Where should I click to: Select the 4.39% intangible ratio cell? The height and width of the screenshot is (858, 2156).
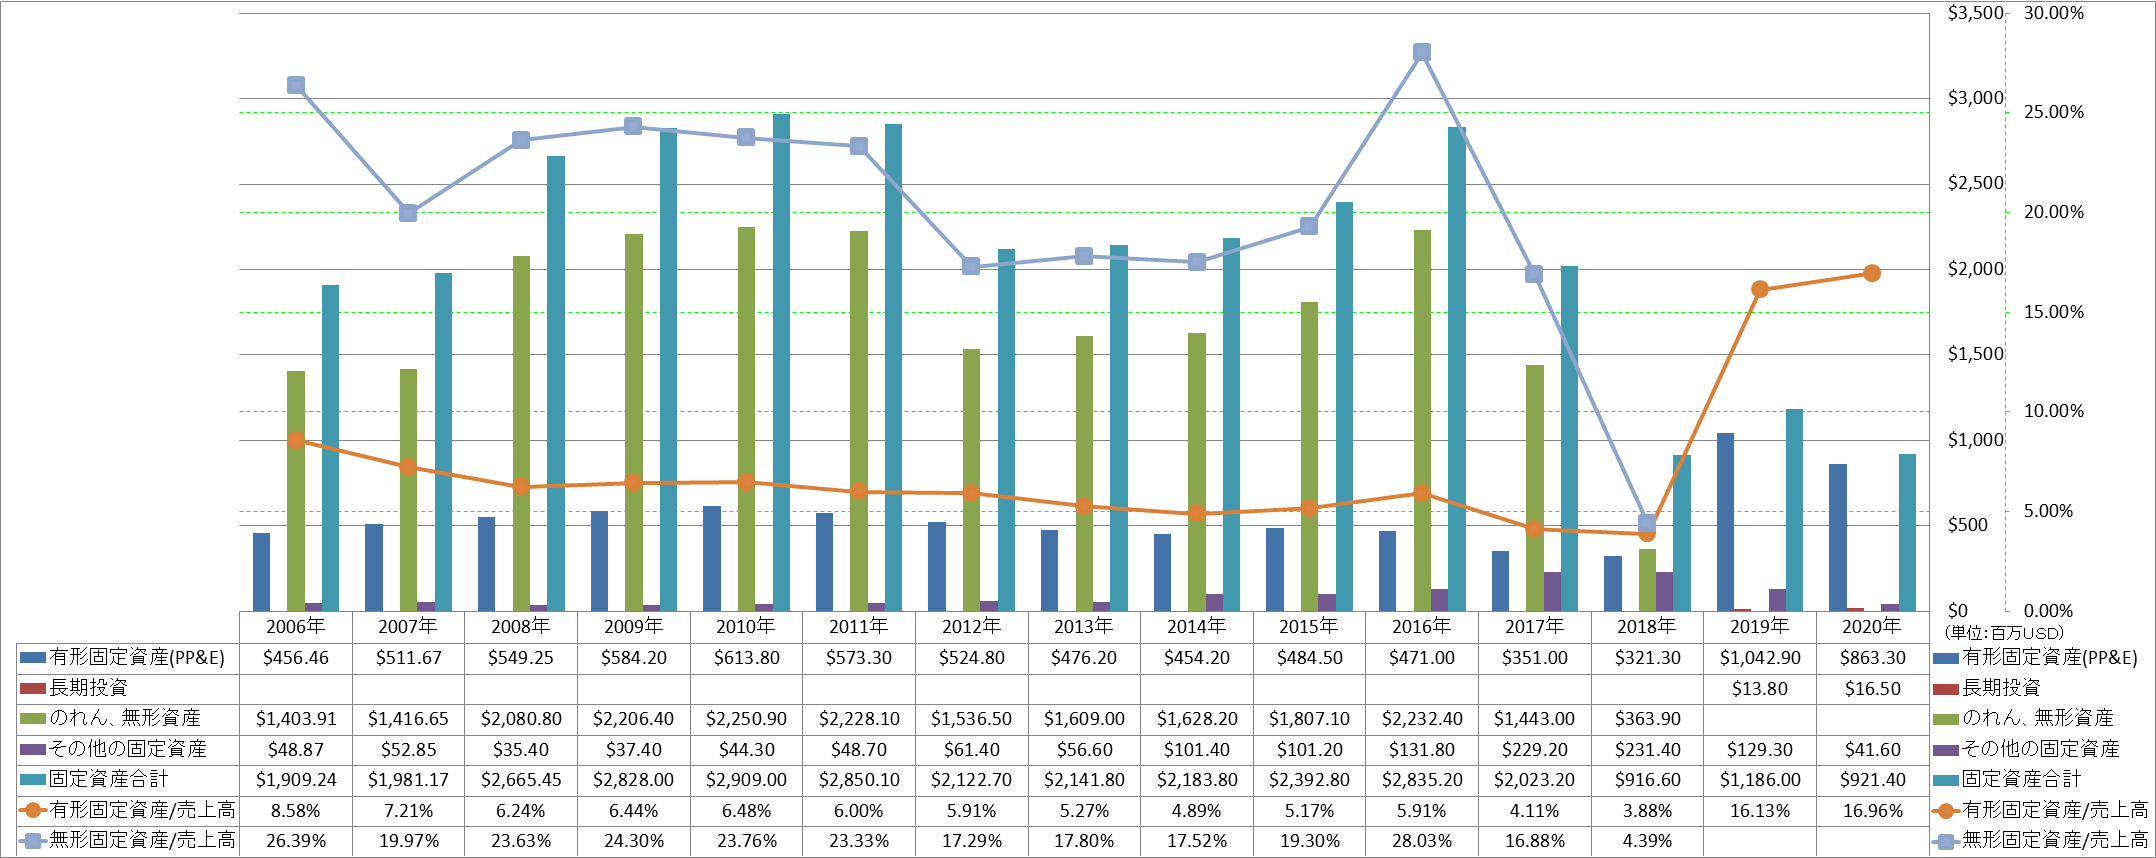1647,841
